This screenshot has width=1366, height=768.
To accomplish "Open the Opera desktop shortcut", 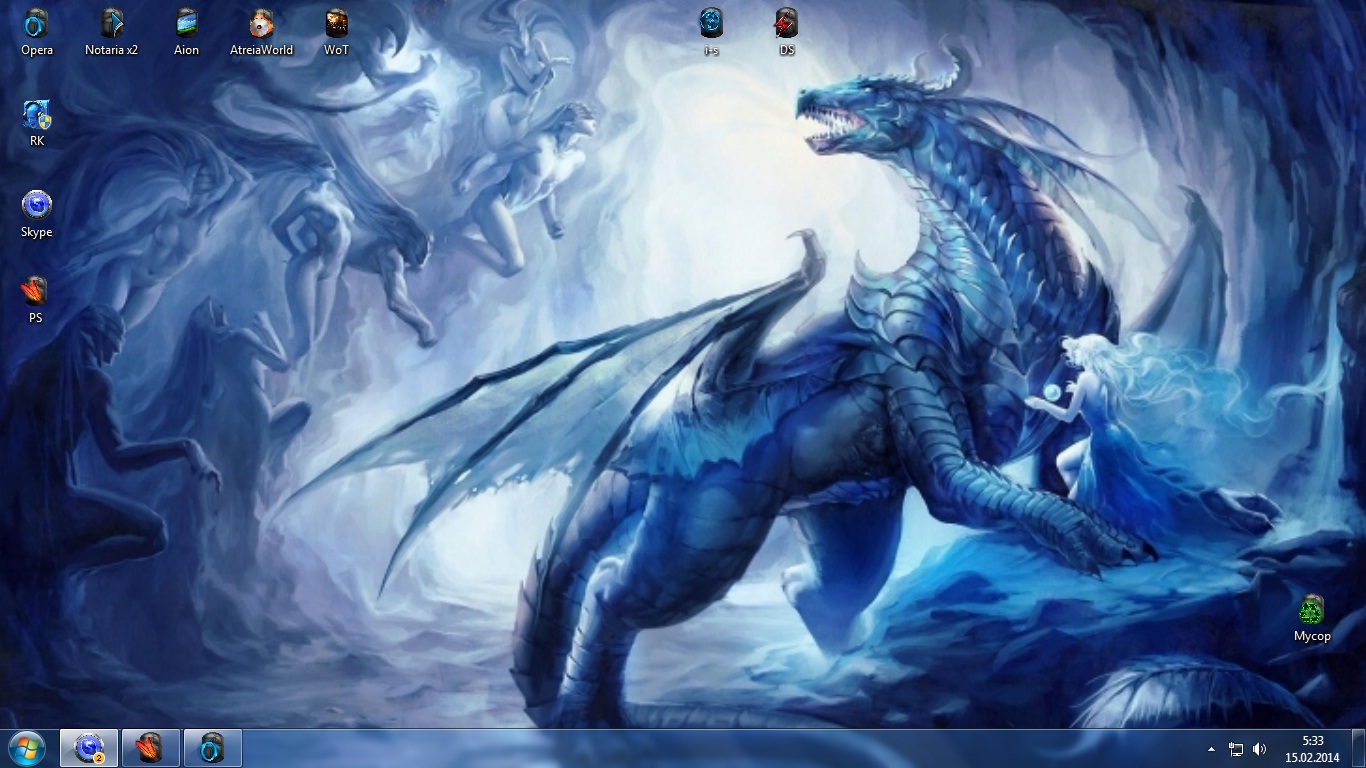I will [x=37, y=31].
